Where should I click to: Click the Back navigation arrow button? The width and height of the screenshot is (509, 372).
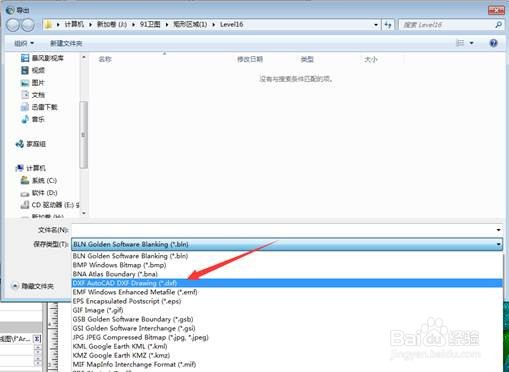(13, 25)
